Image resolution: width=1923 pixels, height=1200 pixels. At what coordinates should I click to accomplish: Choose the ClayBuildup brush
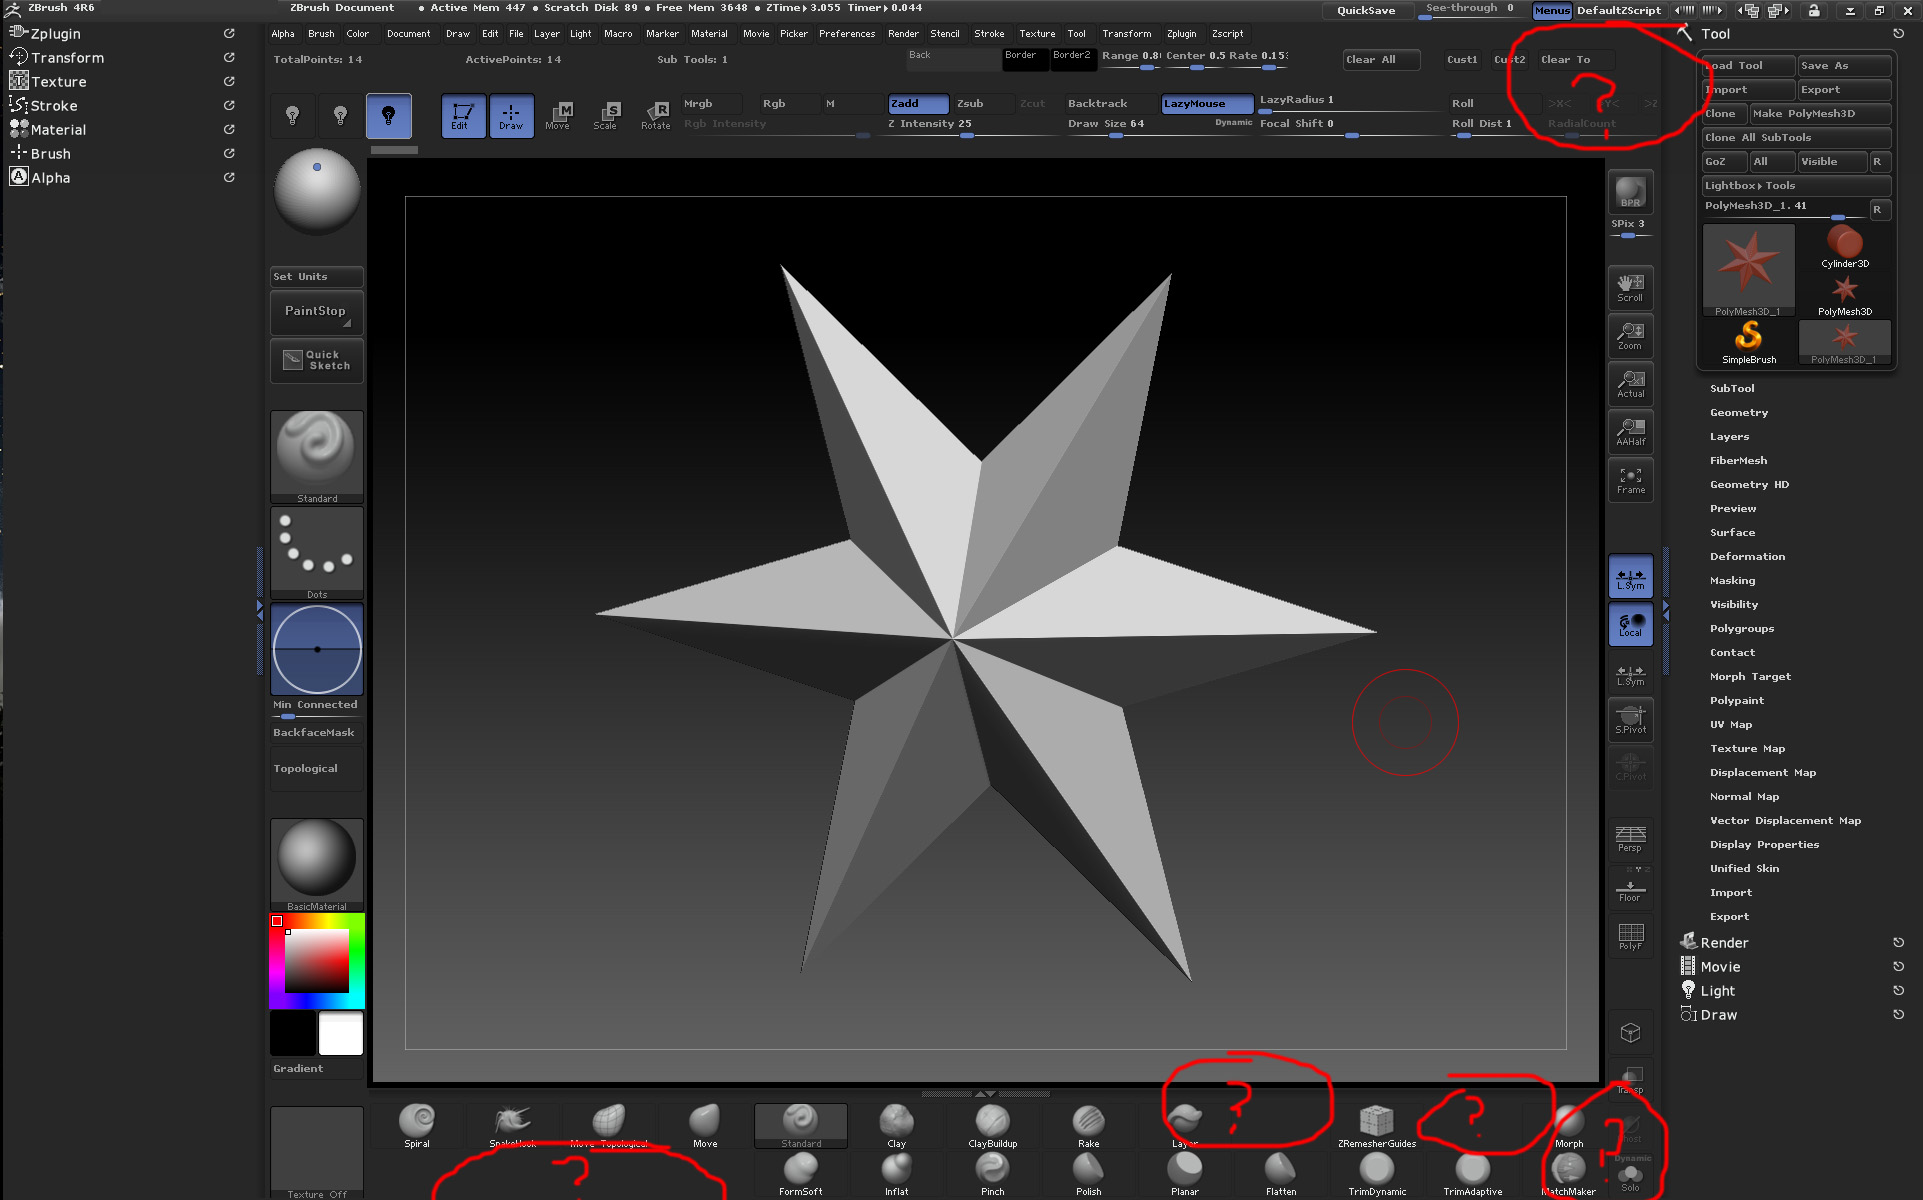coord(993,1126)
